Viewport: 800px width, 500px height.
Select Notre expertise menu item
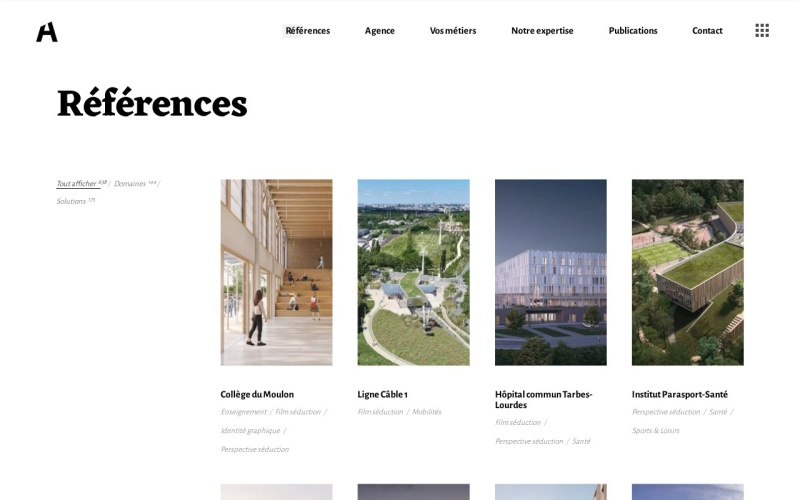coord(542,31)
